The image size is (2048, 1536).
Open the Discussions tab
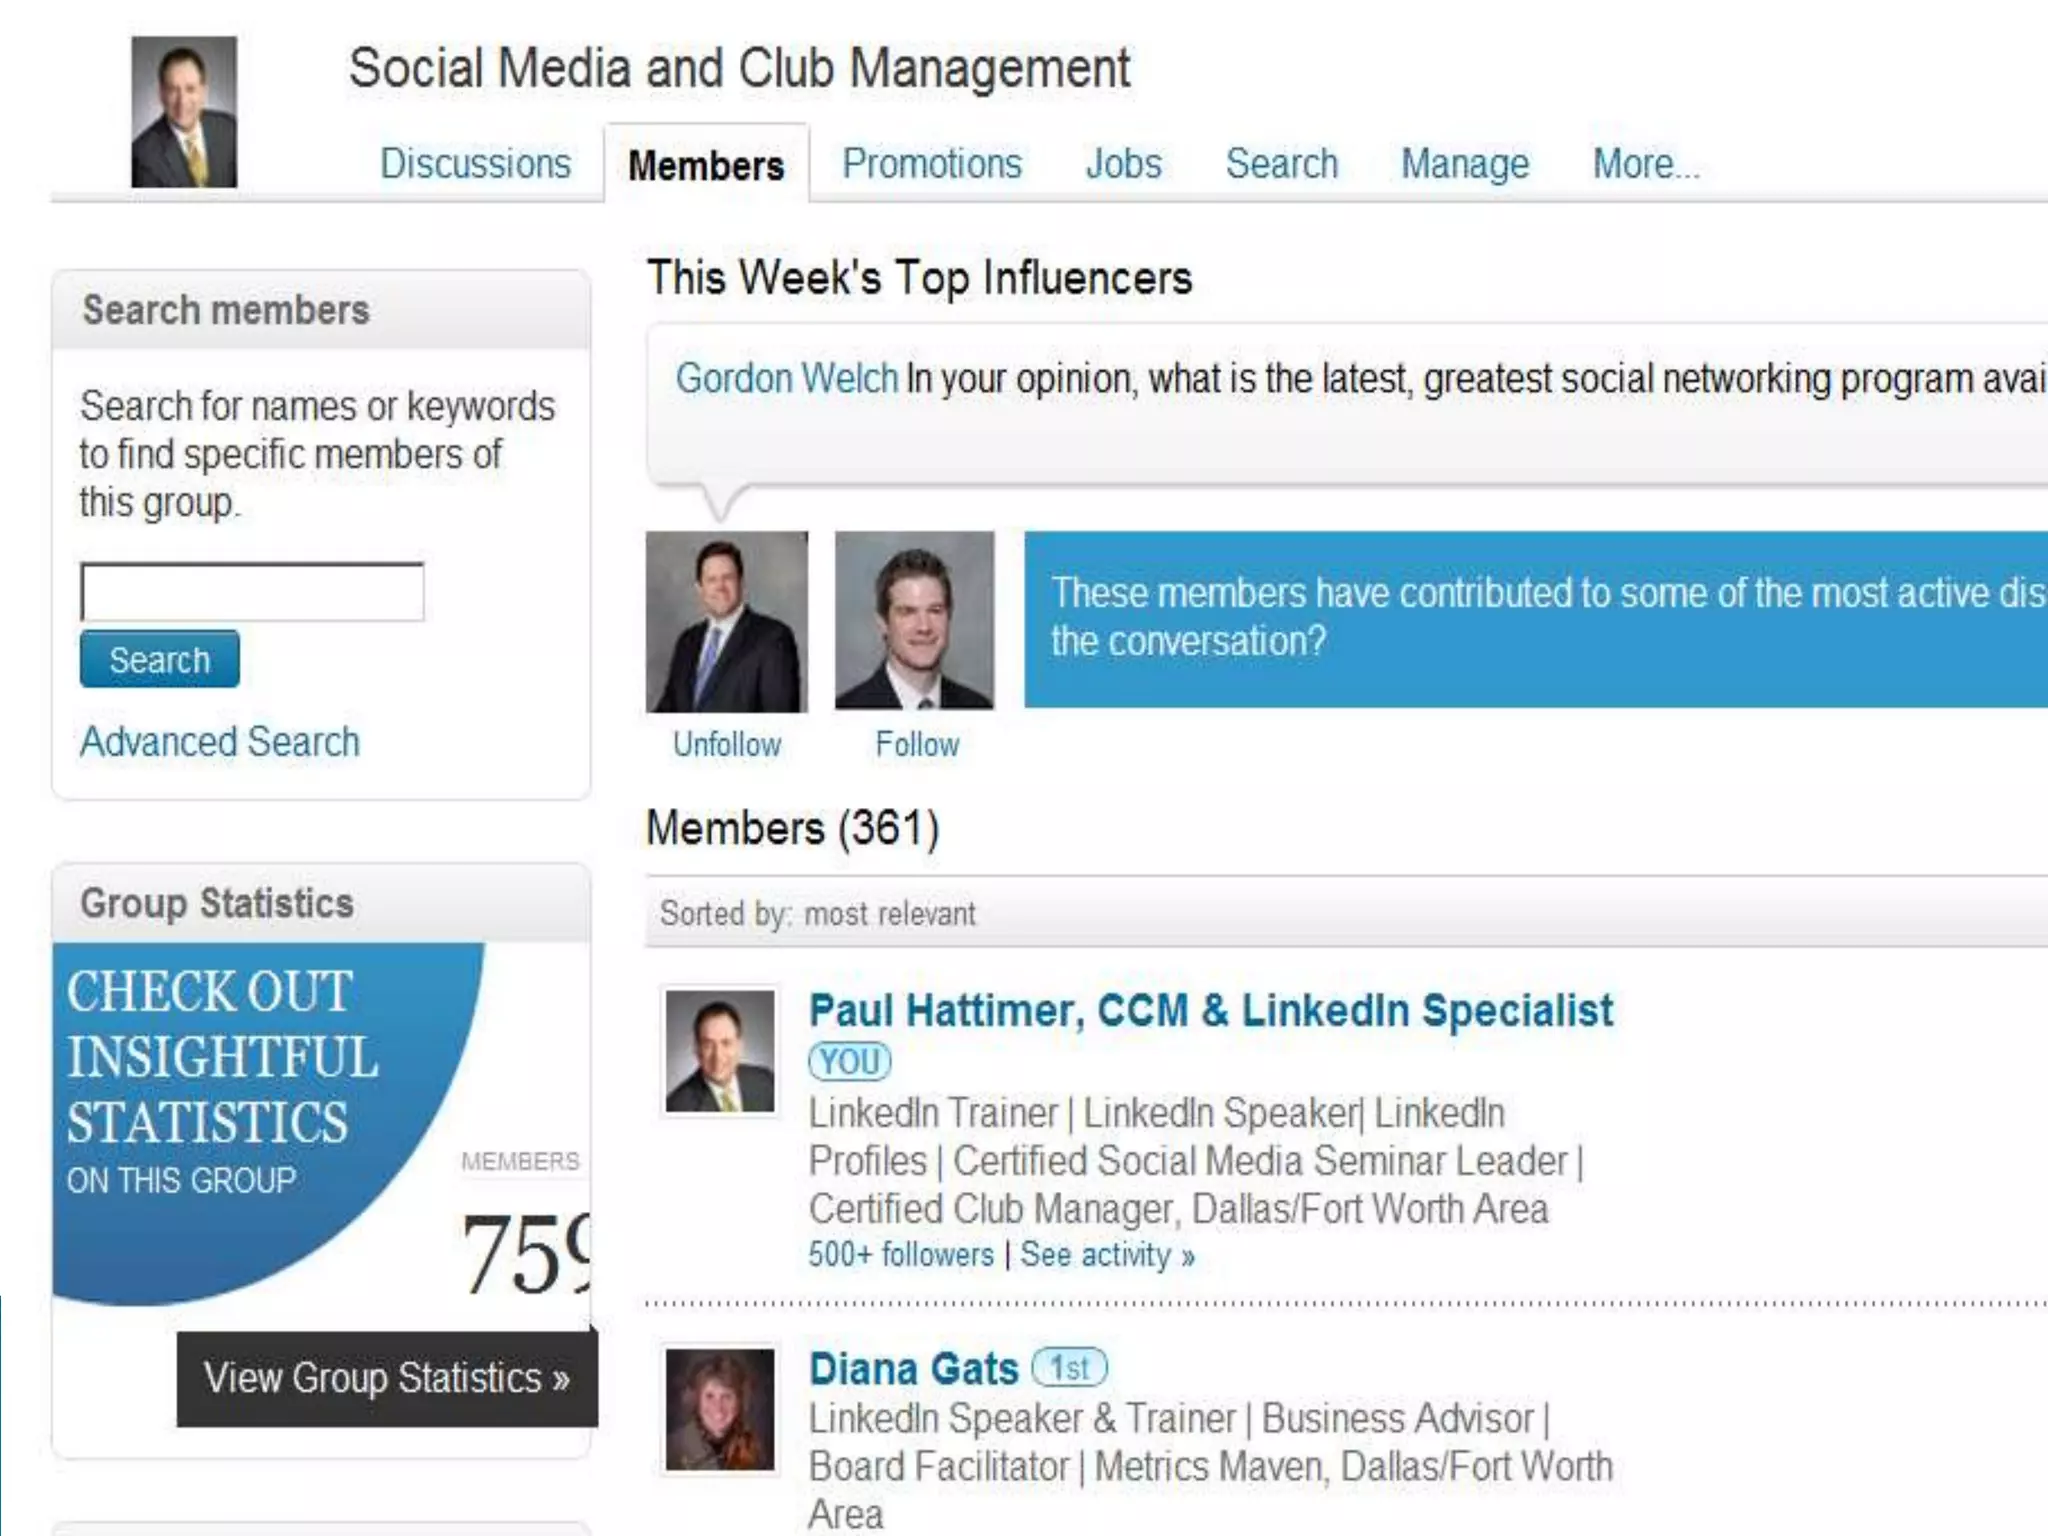tap(475, 164)
